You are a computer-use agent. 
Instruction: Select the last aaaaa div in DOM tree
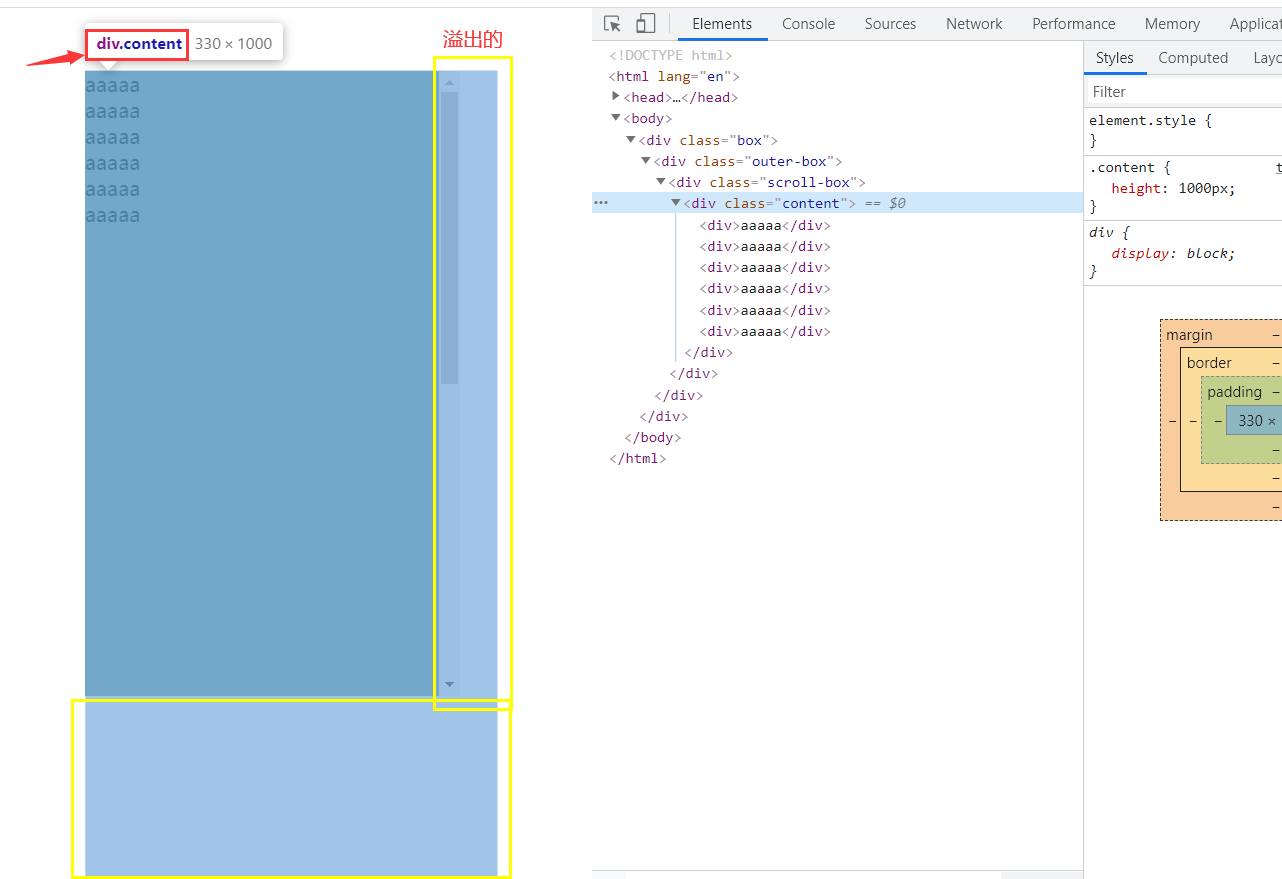765,331
